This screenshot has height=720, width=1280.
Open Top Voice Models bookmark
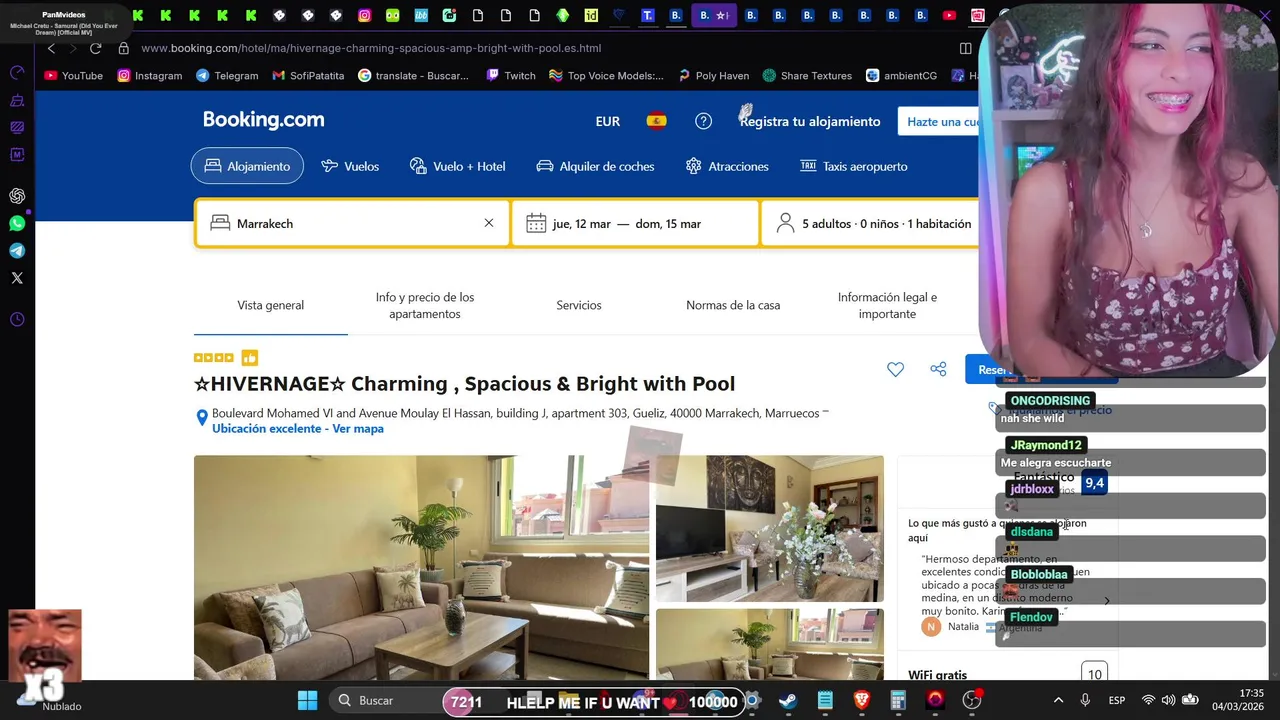606,75
